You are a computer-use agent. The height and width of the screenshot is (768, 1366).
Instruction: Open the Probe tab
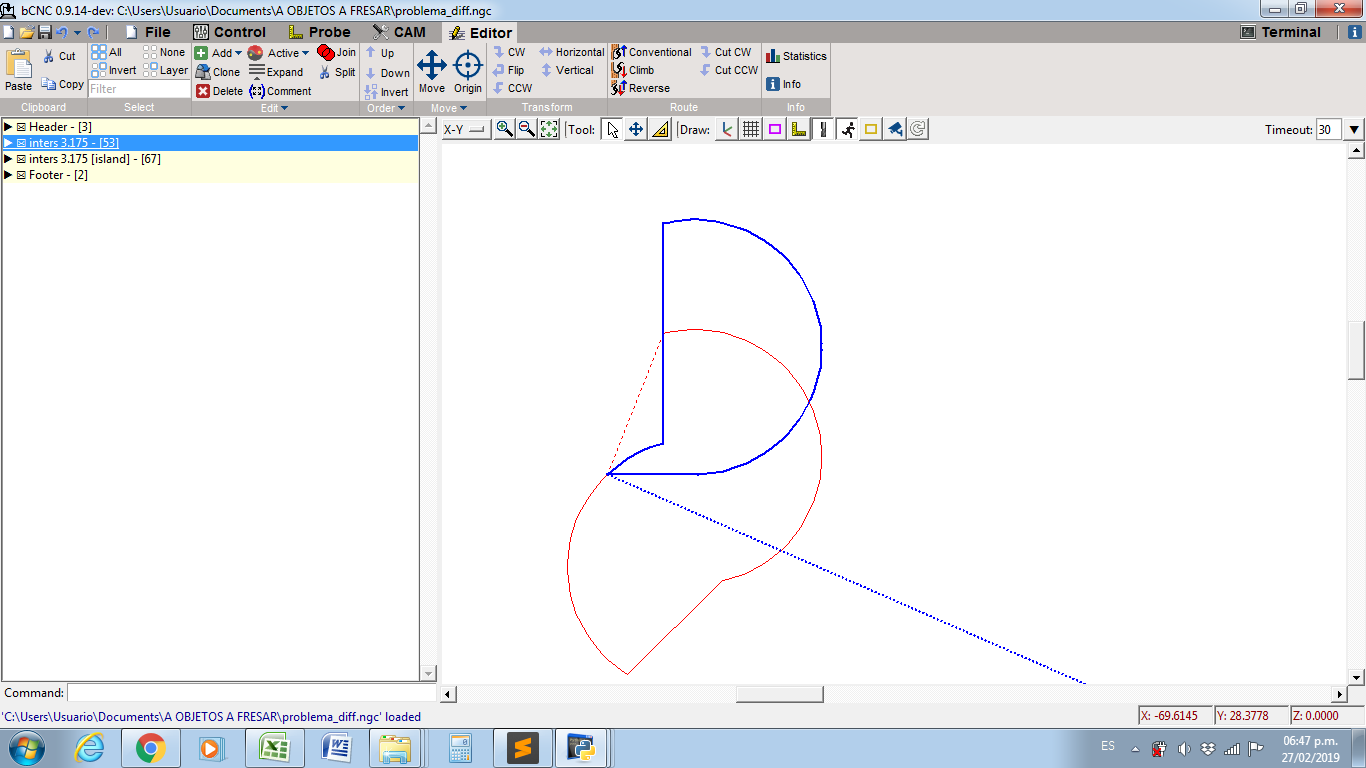pos(328,31)
